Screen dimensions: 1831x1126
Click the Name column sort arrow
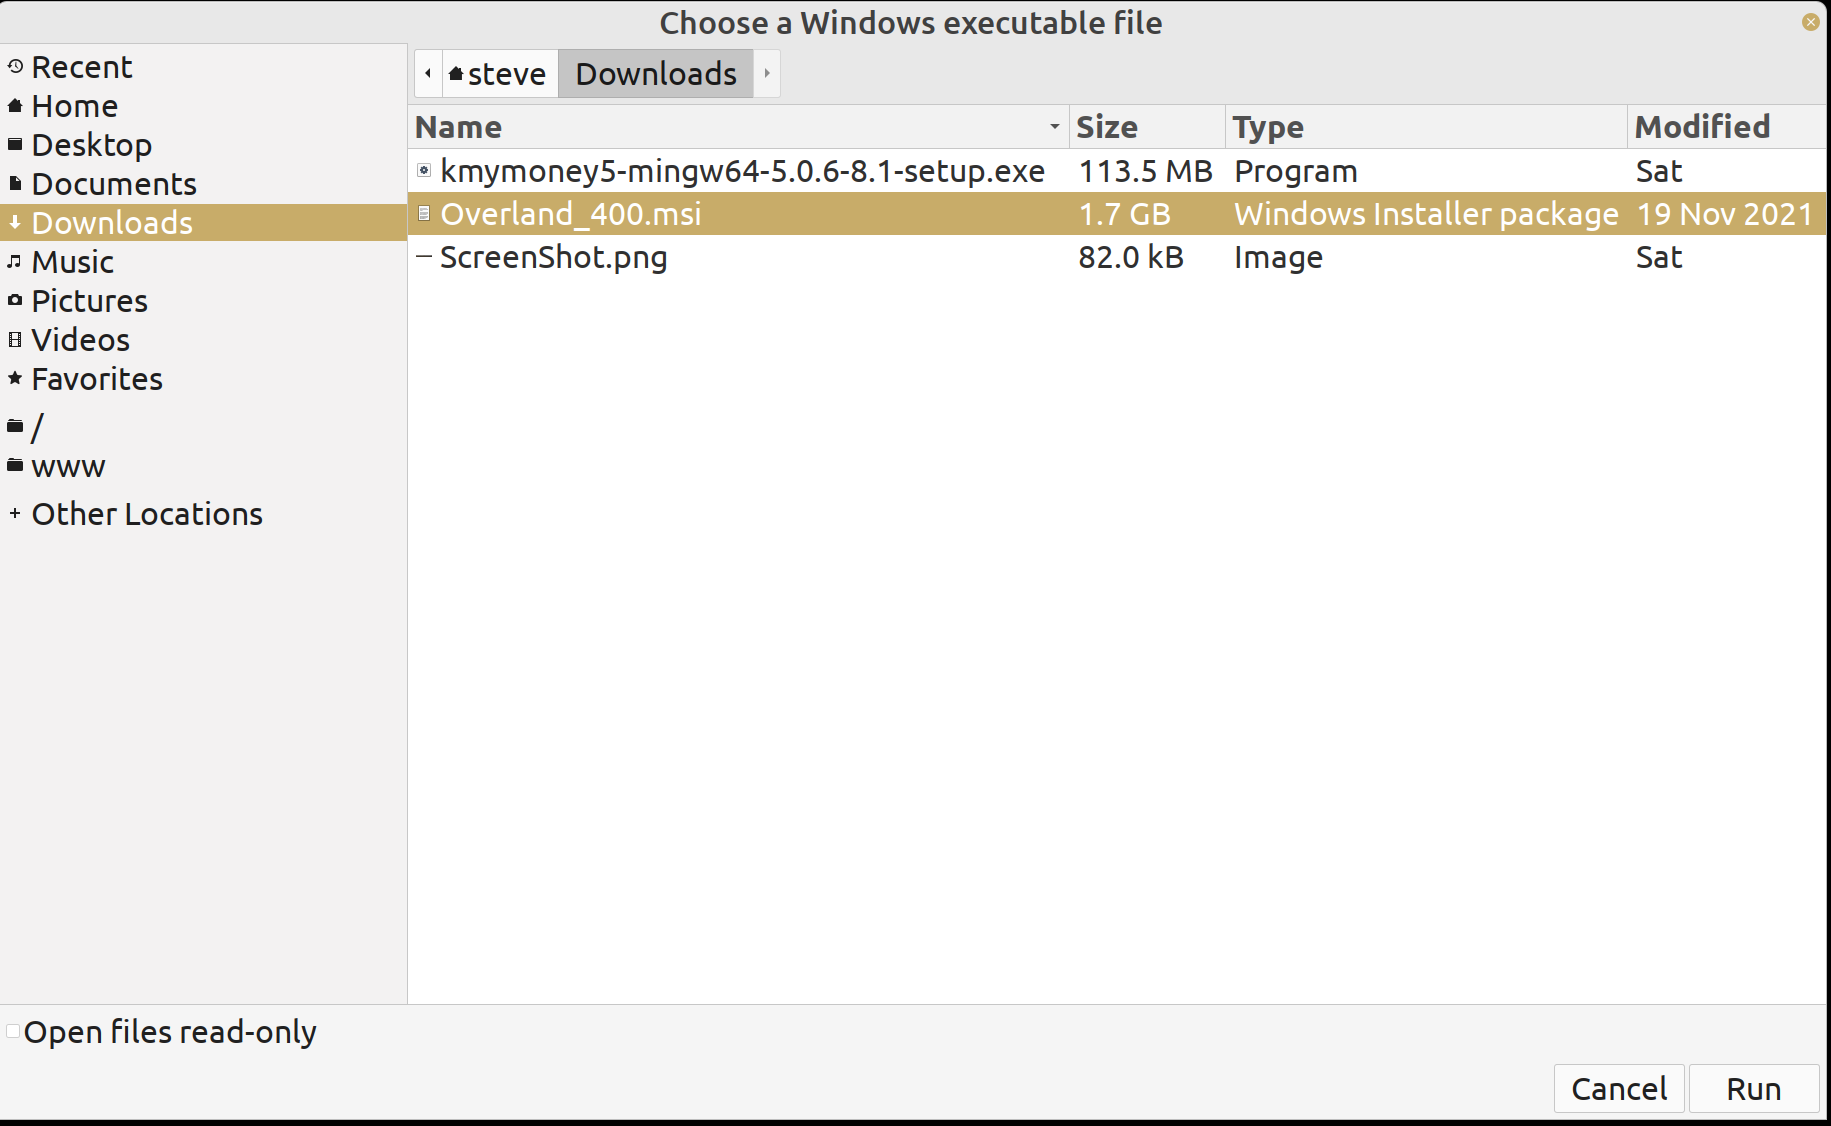(x=1054, y=127)
